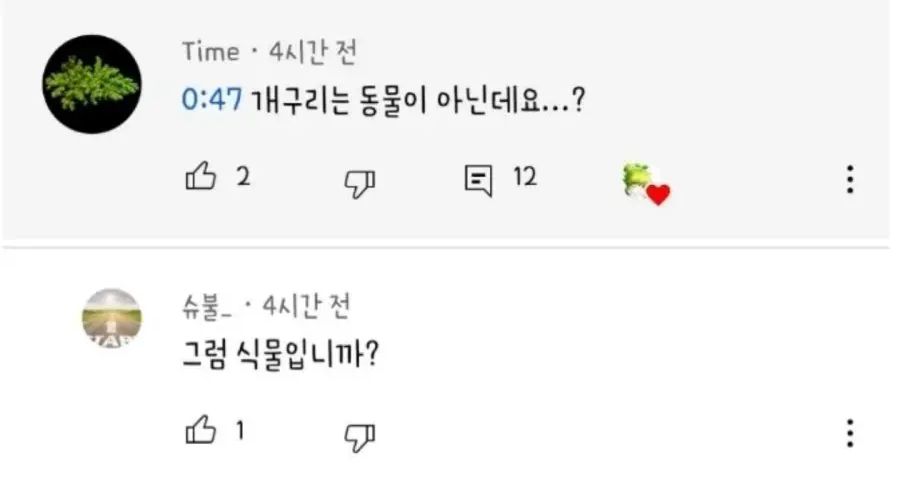Click the 4시간 전 timestamp beside 슈불_
This screenshot has width=900, height=487.
[306, 306]
